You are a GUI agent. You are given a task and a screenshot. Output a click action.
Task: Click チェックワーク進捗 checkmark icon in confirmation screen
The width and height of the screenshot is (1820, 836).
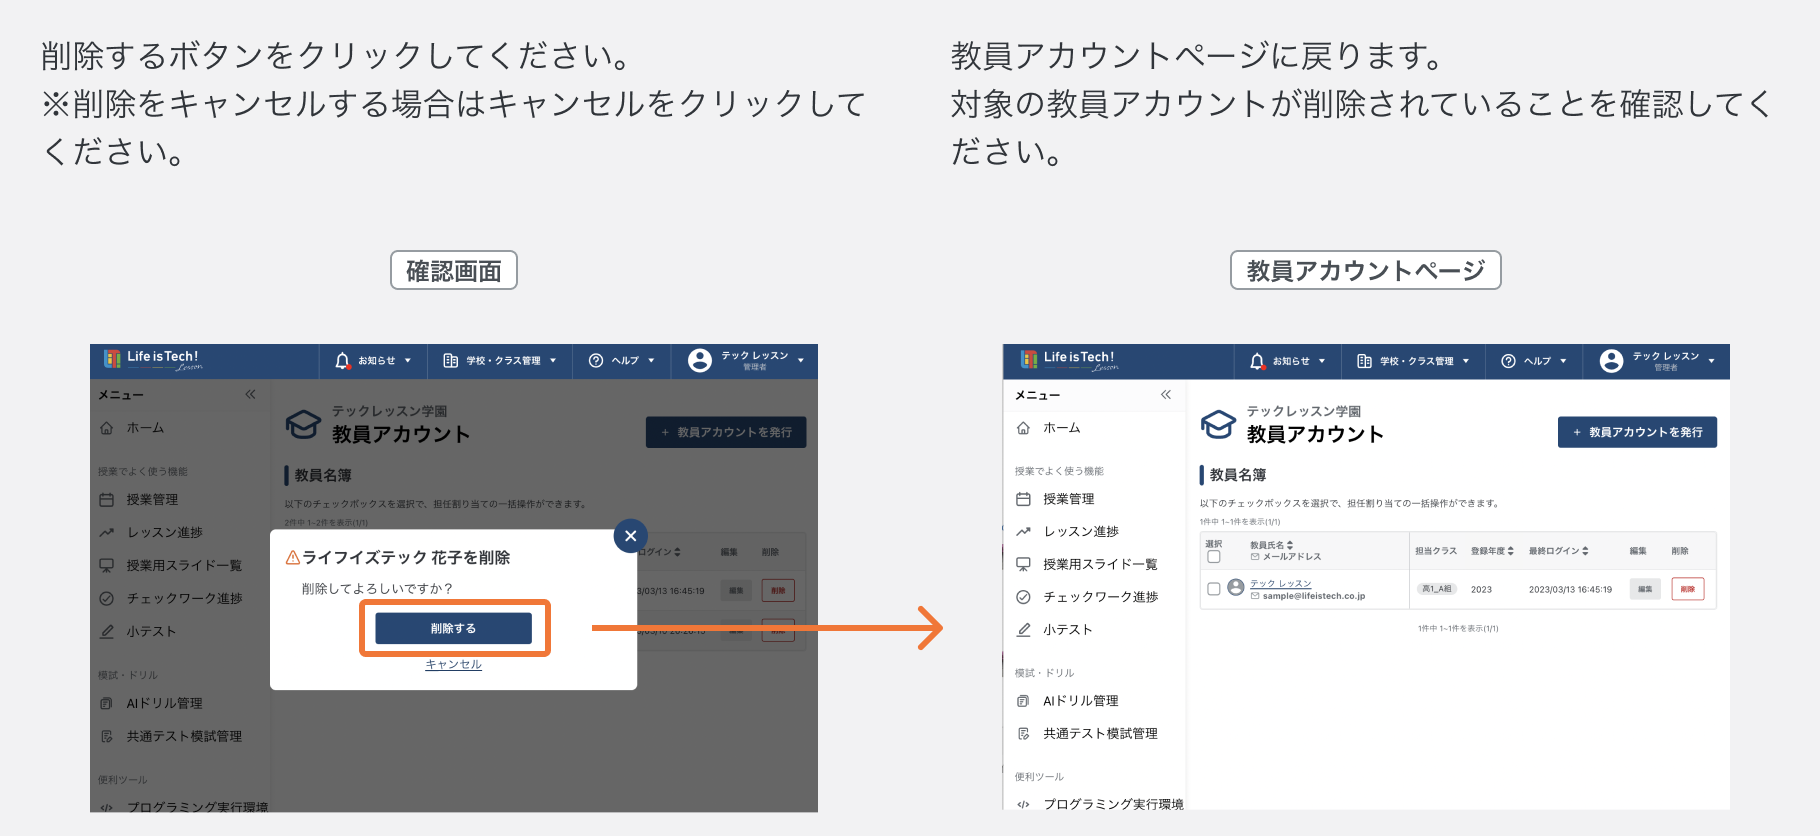click(107, 598)
